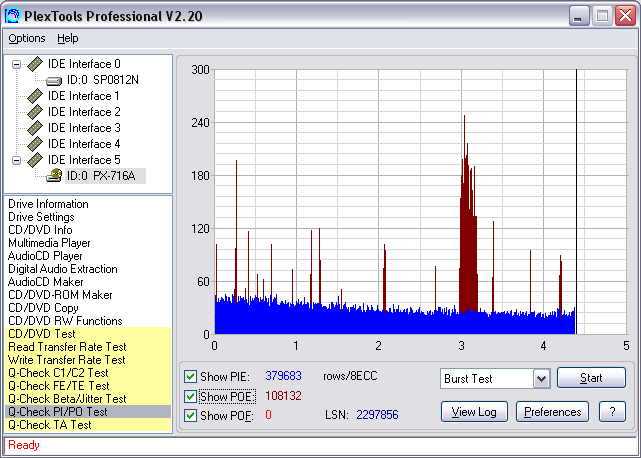The height and width of the screenshot is (458, 641).
Task: Click the IDE Interface 4 chip icon
Action: 35,144
